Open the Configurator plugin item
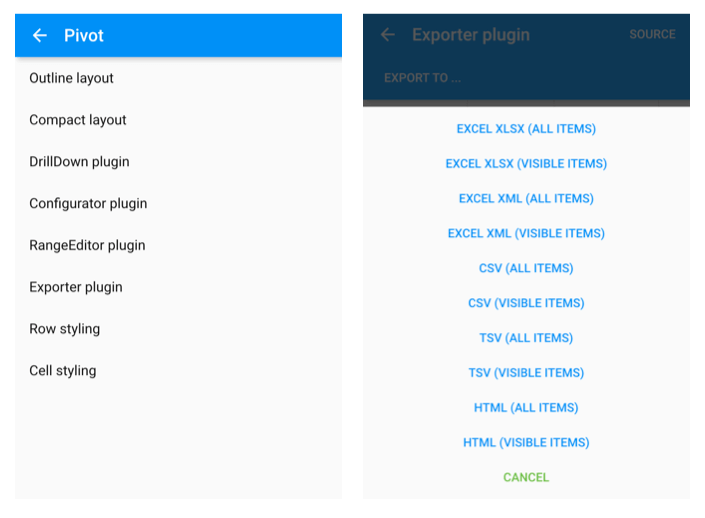Screen dimensions: 705x518 tap(178, 204)
